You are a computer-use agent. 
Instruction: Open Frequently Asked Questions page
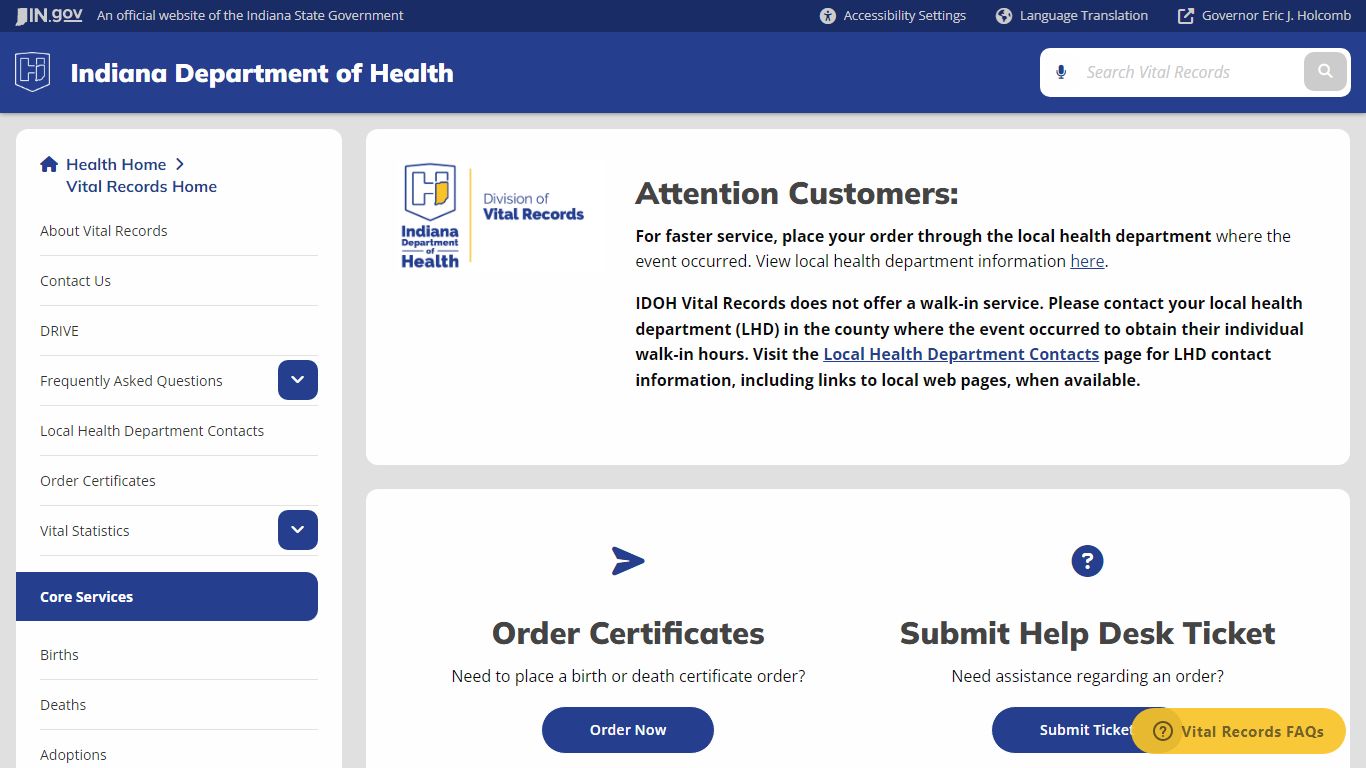131,381
